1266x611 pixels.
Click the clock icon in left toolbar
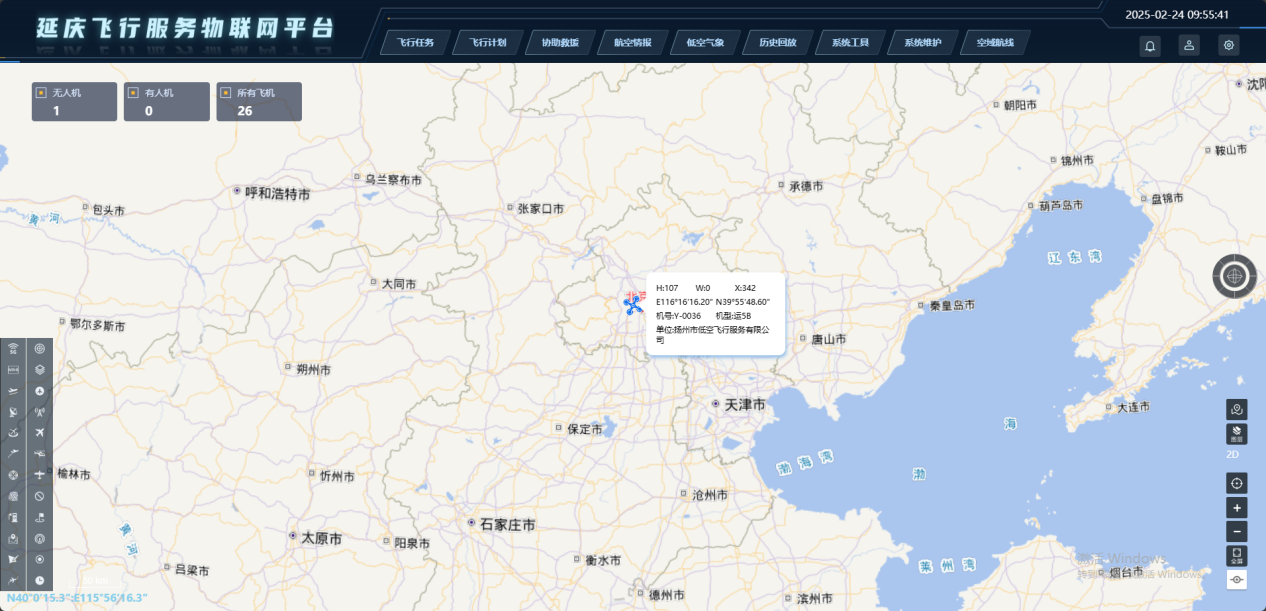pyautogui.click(x=40, y=580)
